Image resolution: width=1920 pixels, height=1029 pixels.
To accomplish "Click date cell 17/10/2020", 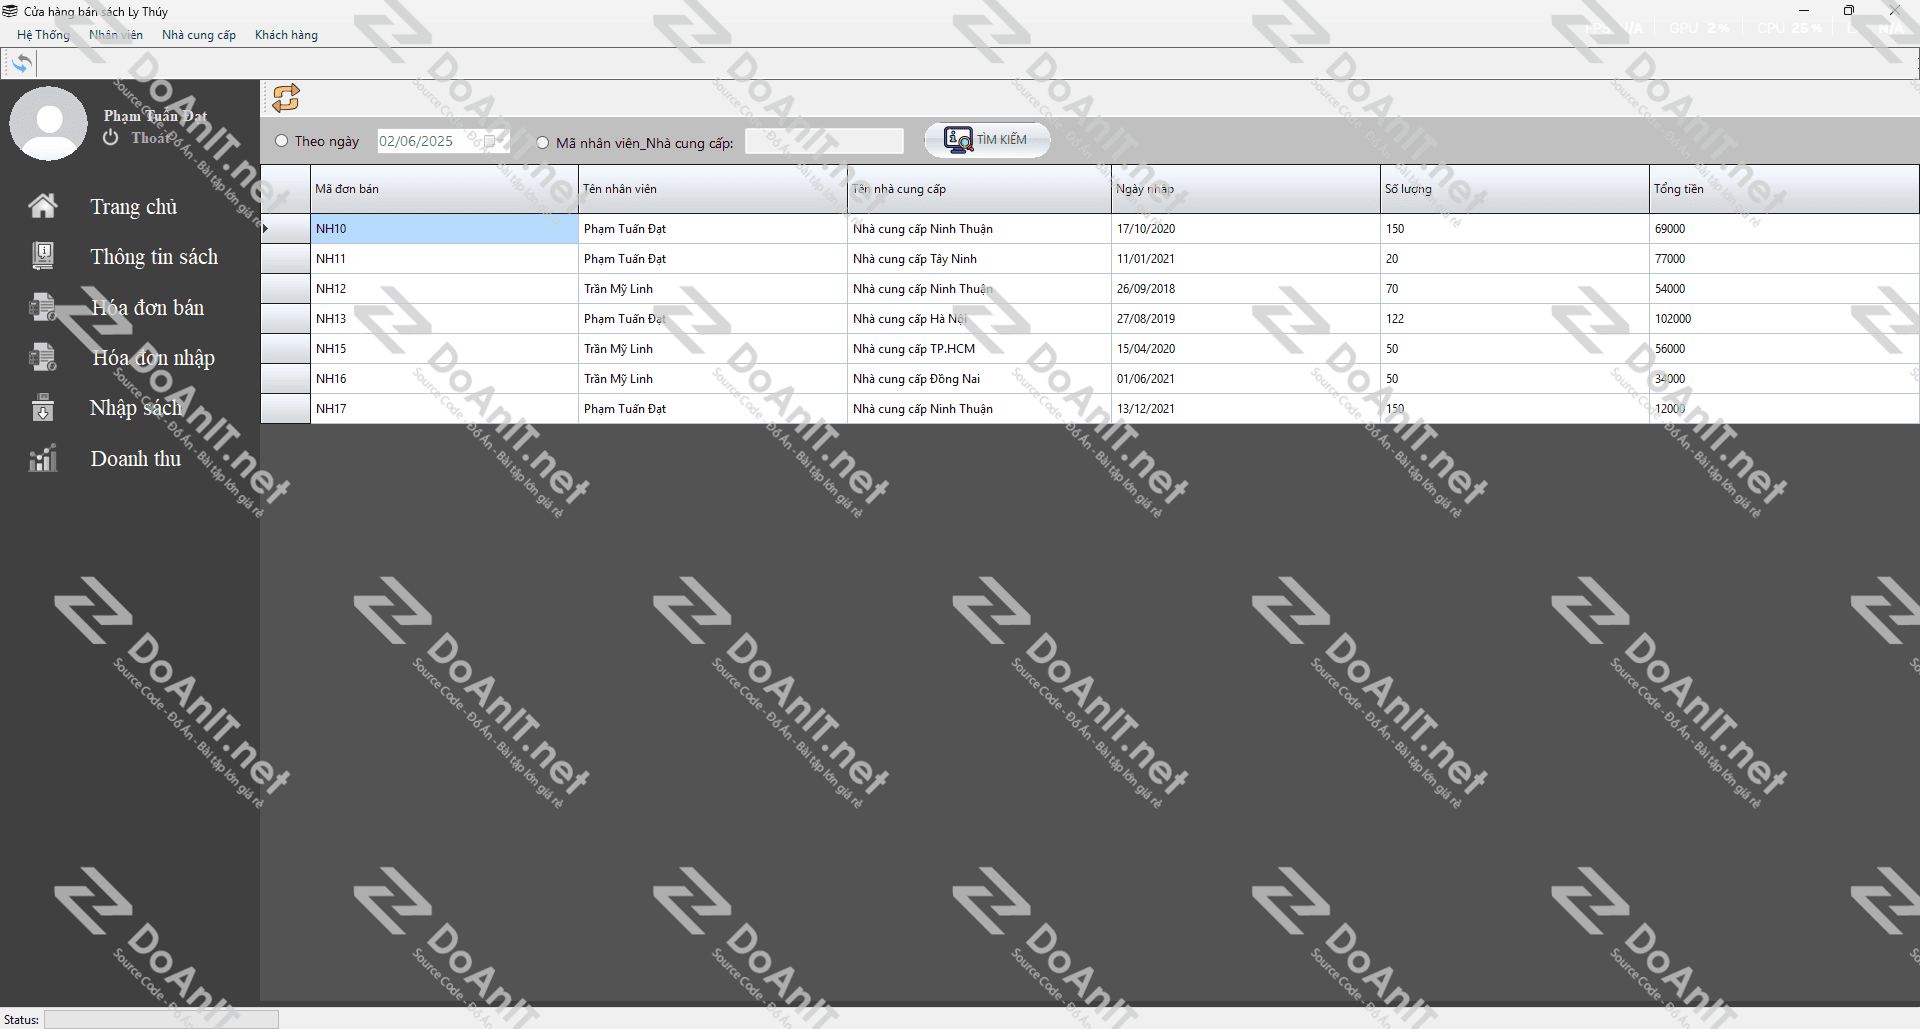I will pos(1246,229).
